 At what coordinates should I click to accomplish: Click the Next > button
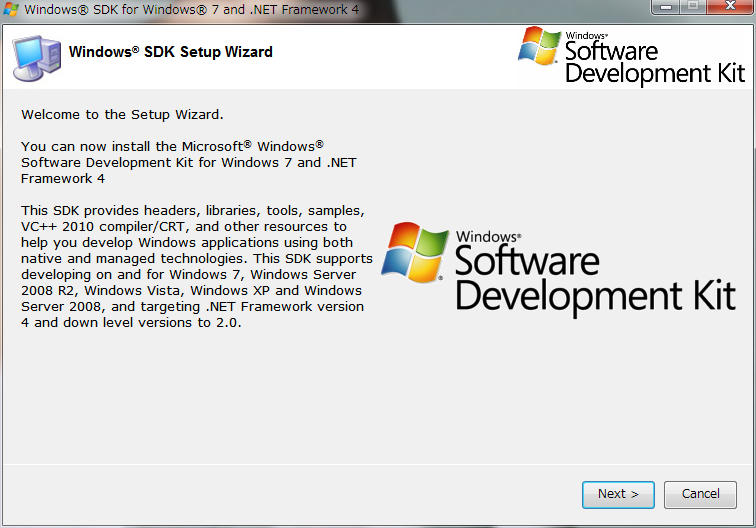point(618,494)
